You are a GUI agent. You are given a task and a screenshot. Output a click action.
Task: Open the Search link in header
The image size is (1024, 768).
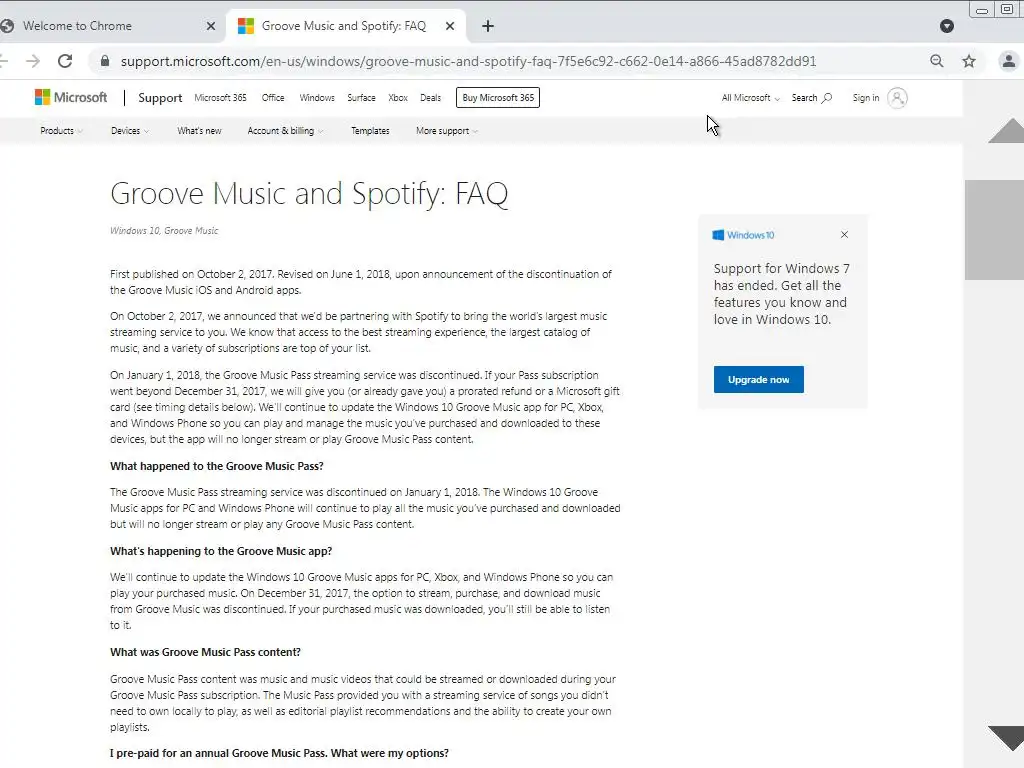pos(811,98)
